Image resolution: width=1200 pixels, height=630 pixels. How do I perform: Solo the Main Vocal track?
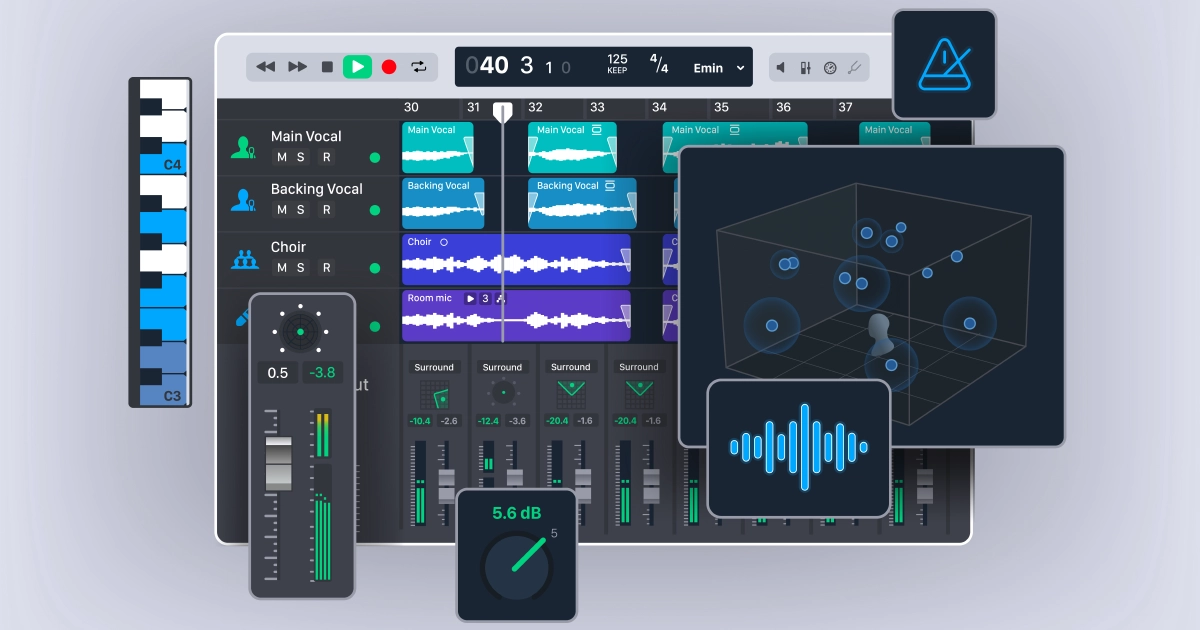(301, 157)
